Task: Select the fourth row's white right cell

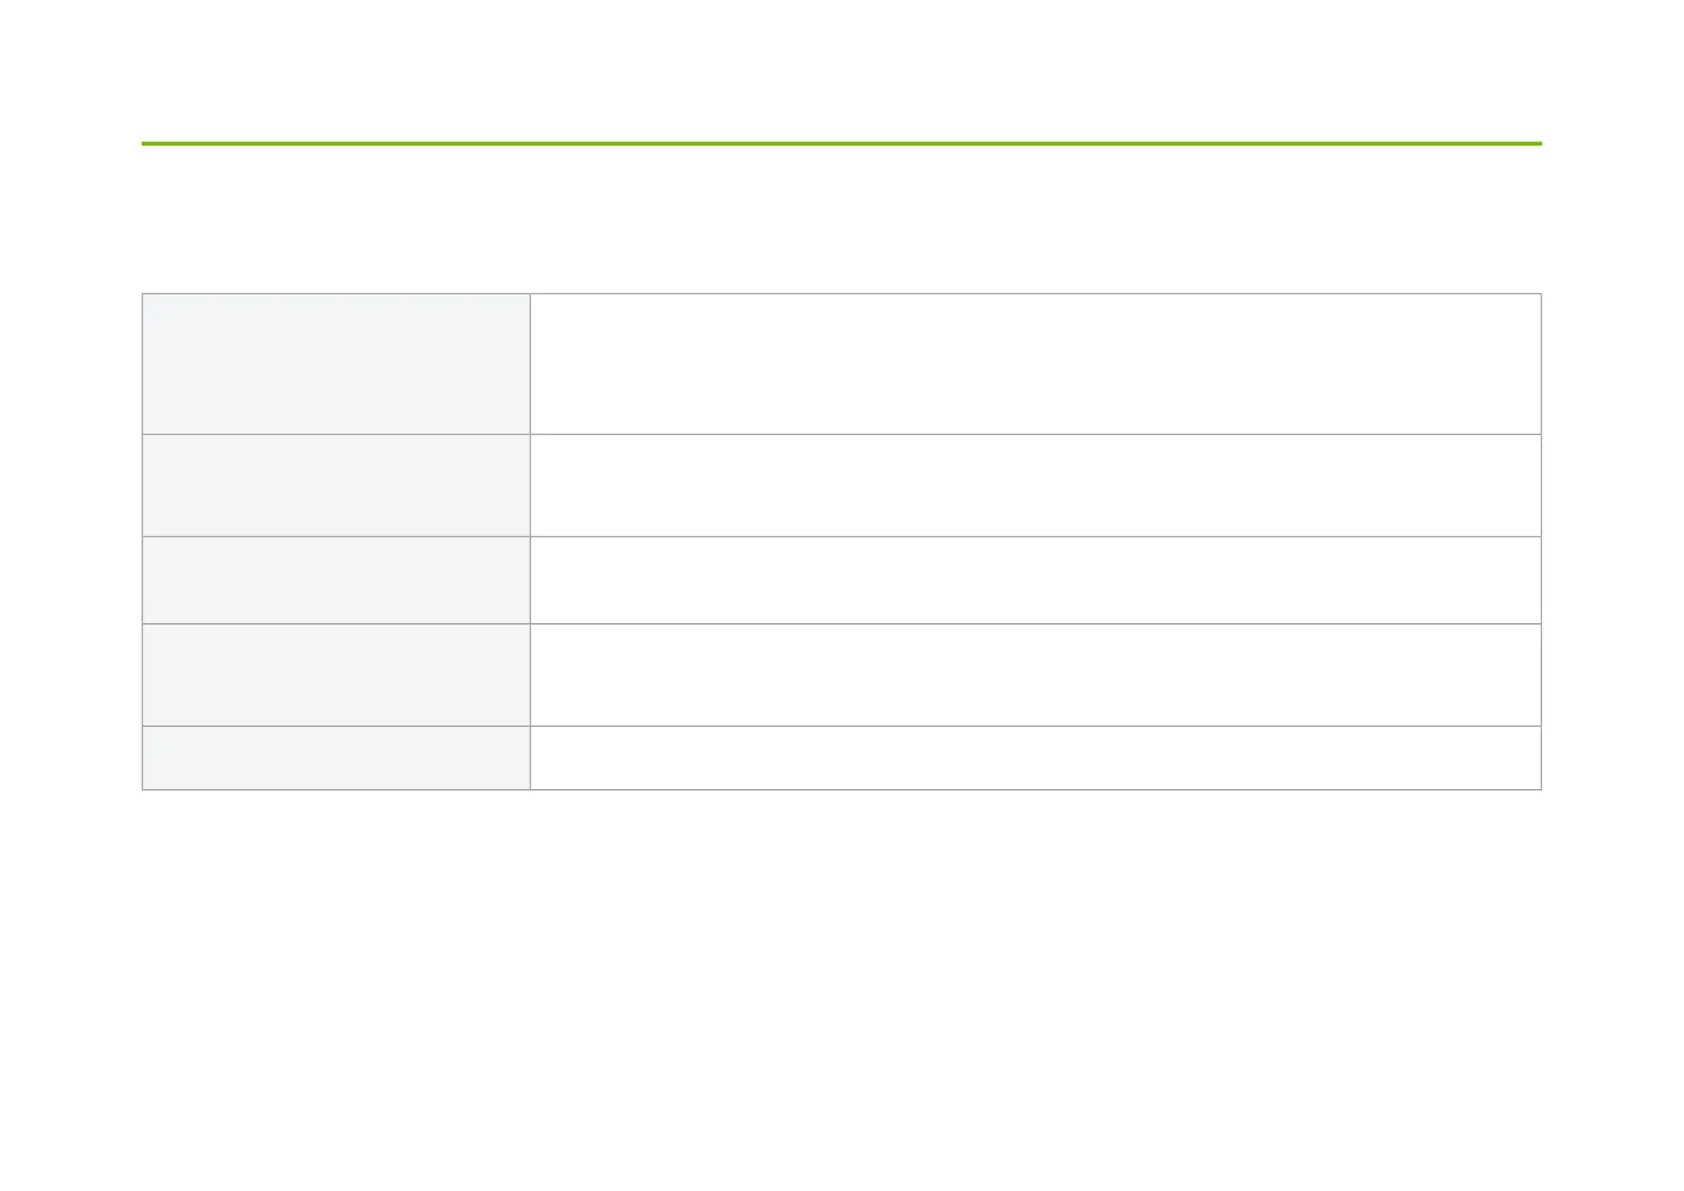Action: pos(1035,675)
